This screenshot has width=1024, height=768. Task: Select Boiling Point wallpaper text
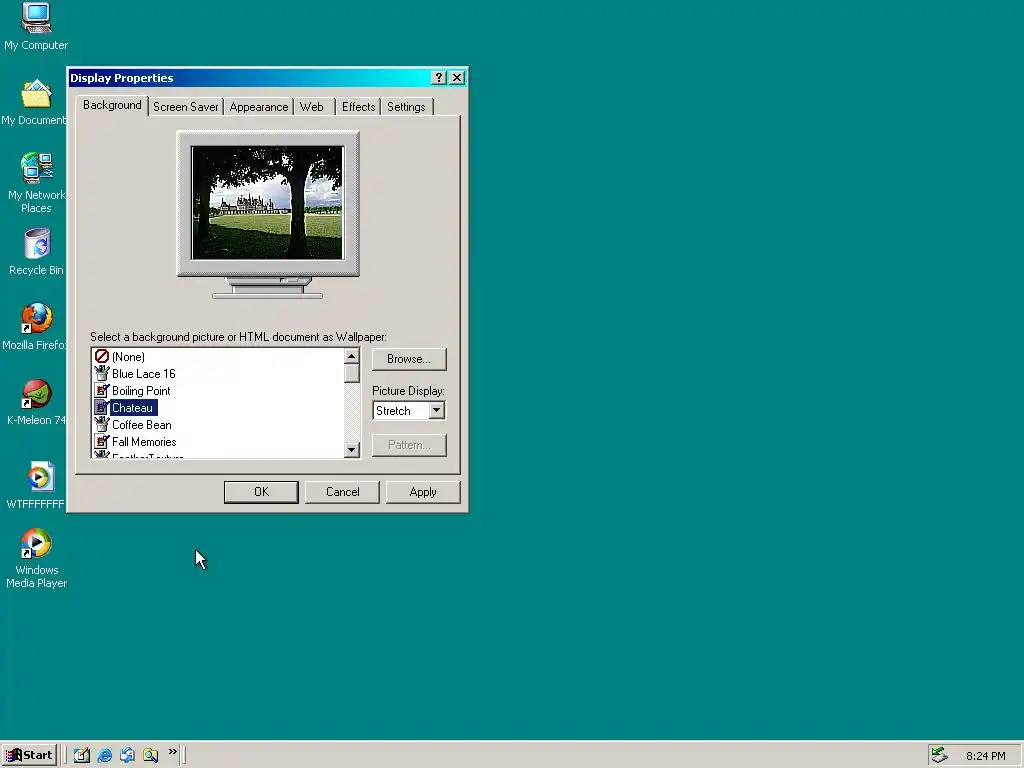[x=141, y=391]
